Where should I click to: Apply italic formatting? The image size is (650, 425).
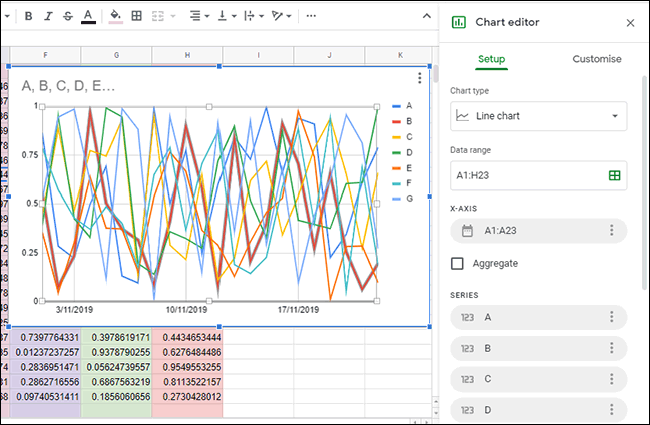click(48, 16)
